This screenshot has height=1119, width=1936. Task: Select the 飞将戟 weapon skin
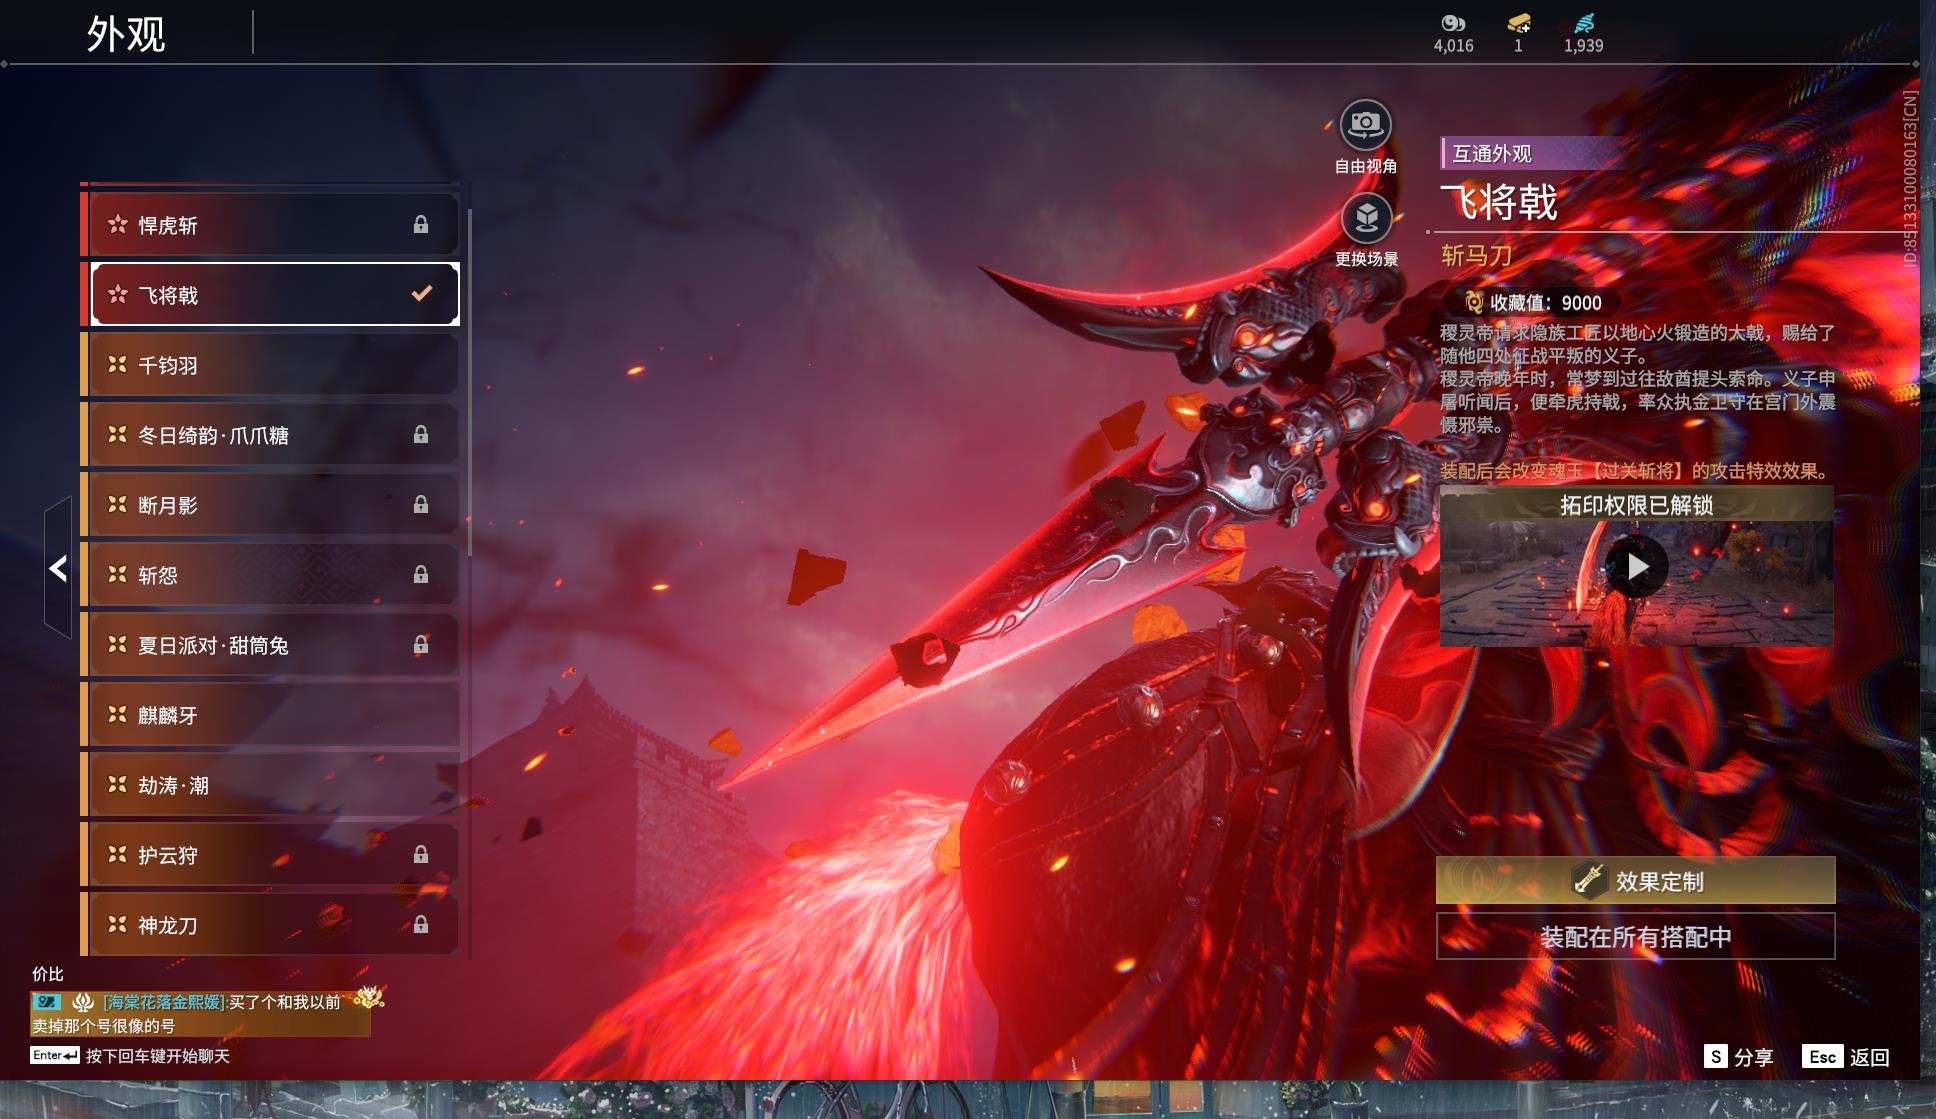pyautogui.click(x=270, y=295)
